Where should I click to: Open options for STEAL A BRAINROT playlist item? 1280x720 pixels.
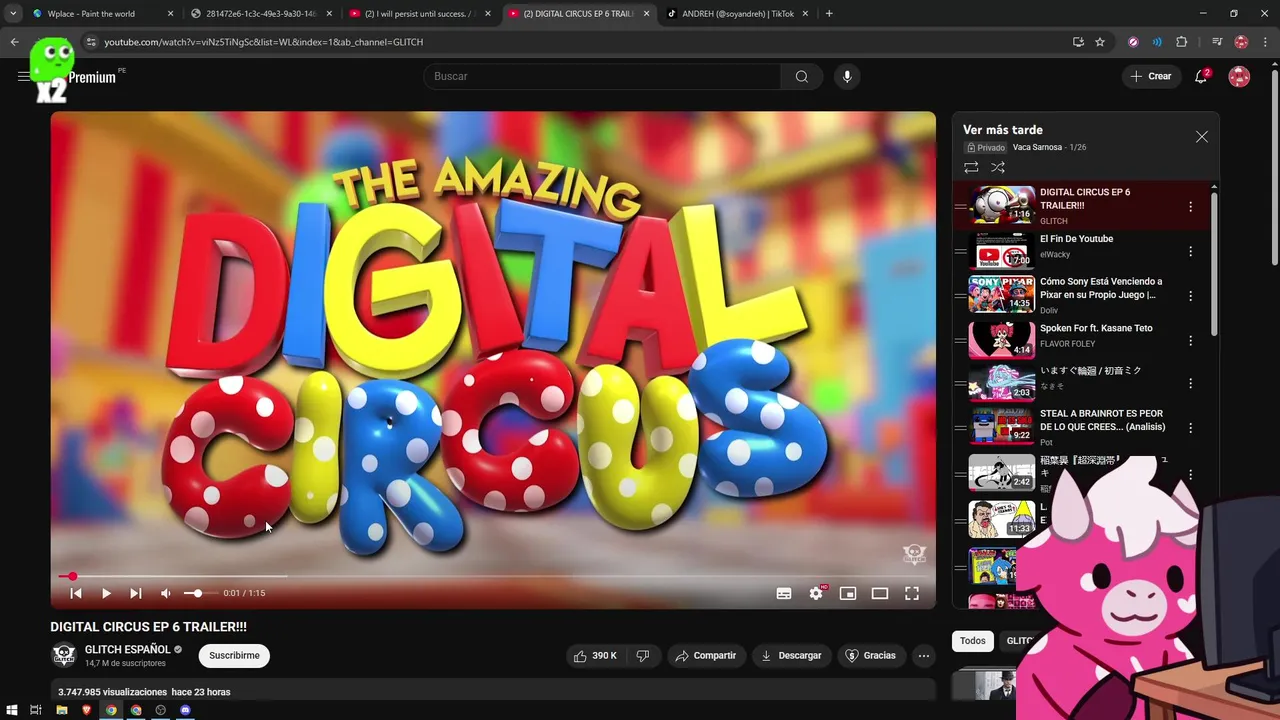tap(1190, 428)
